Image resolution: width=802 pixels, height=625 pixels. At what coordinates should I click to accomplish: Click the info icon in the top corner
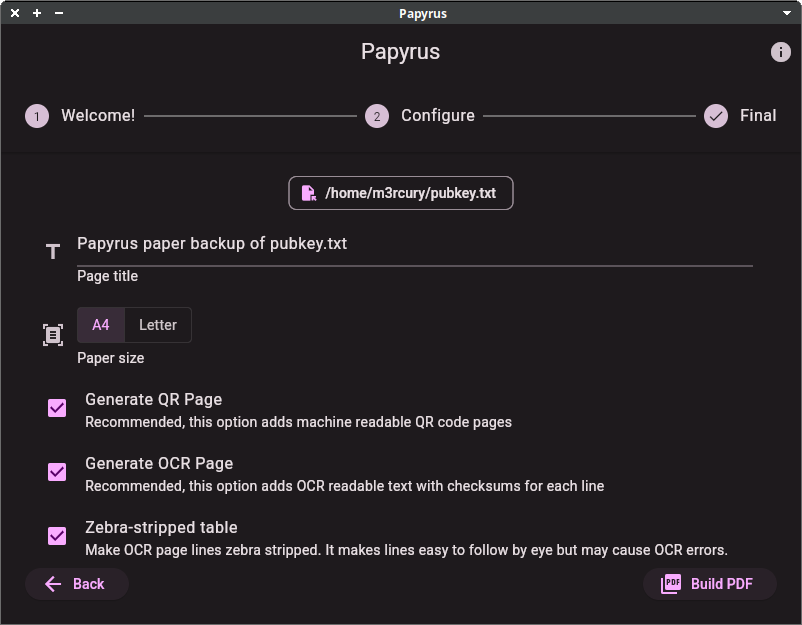click(x=781, y=52)
